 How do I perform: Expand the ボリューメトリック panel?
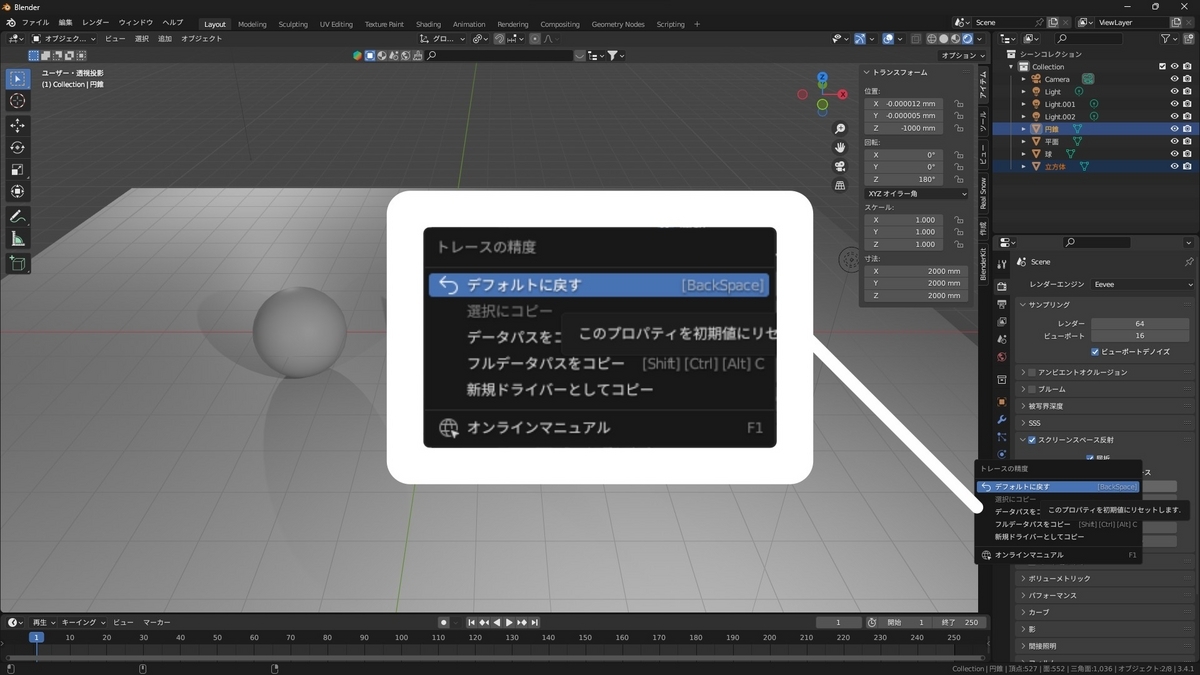[x=1059, y=578]
